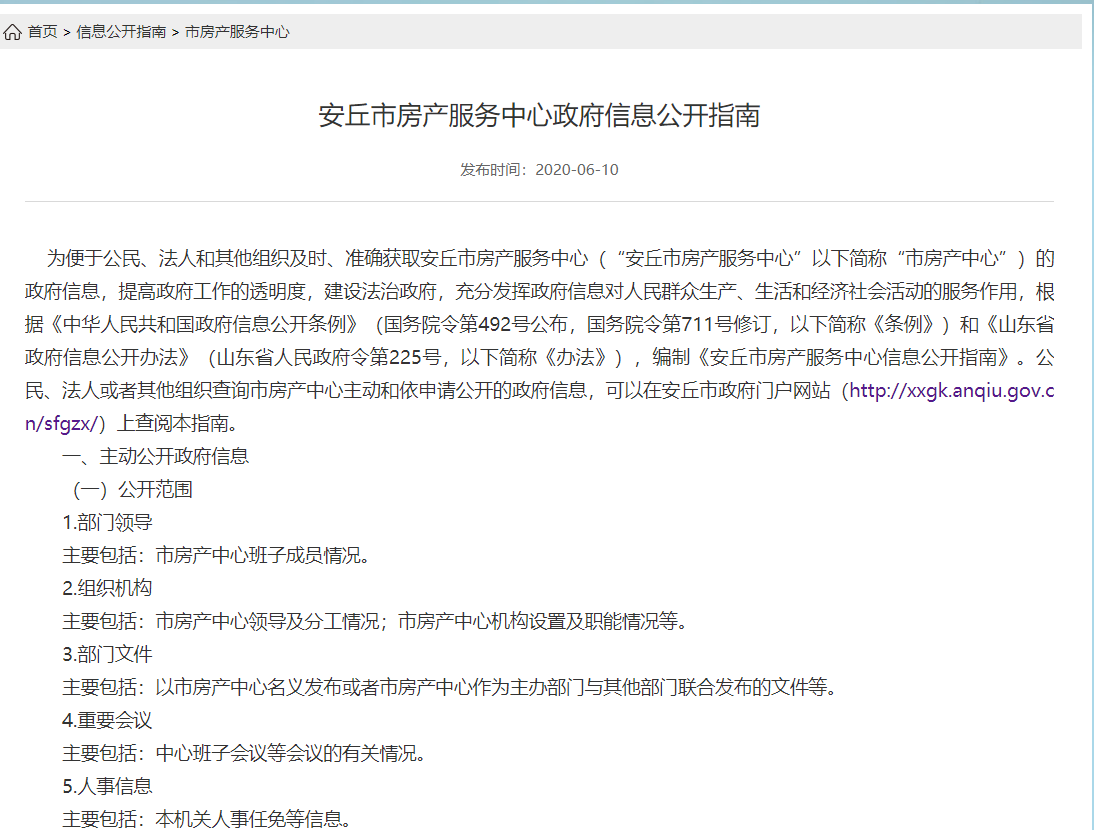
Task: Click the line 中心班子会议等会议的有关情况
Action: 244,753
